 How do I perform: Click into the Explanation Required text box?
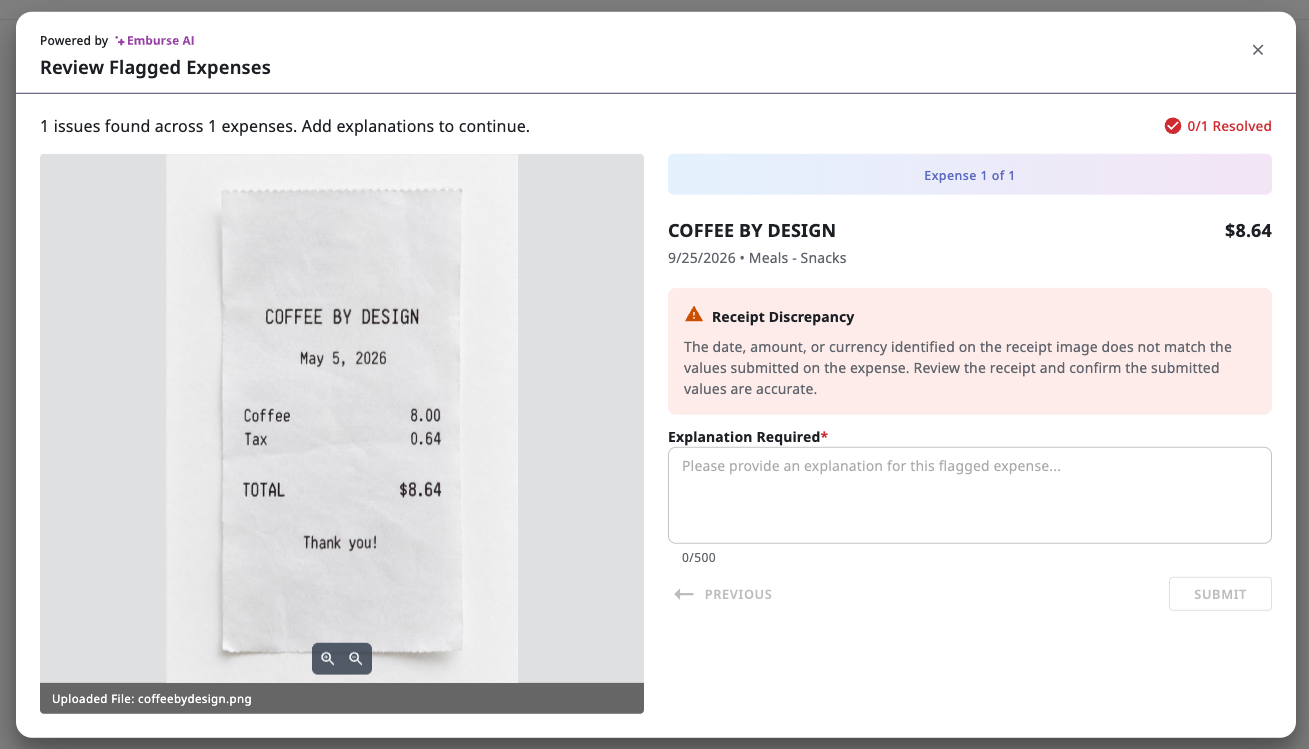(x=970, y=495)
